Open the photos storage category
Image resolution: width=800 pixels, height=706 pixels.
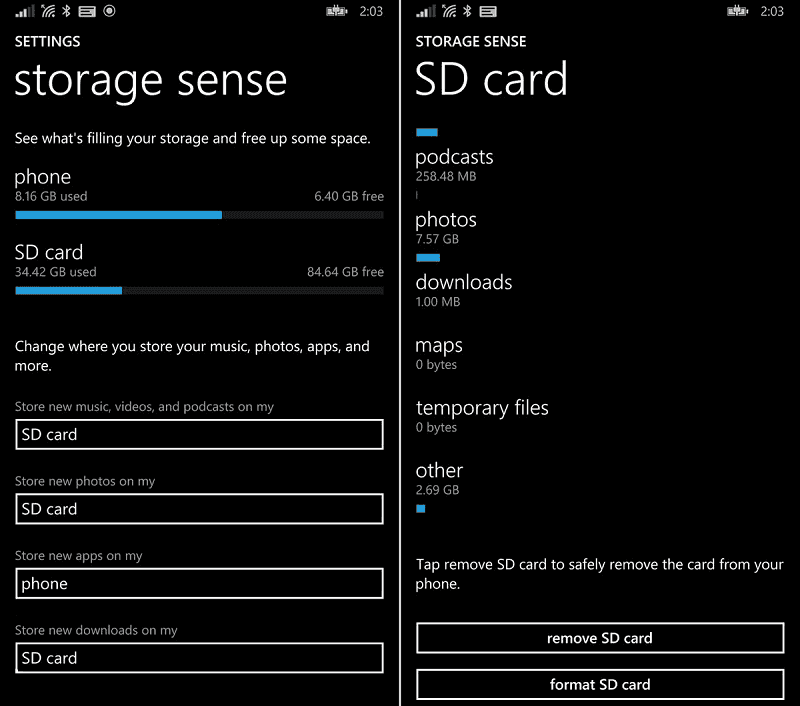(446, 228)
